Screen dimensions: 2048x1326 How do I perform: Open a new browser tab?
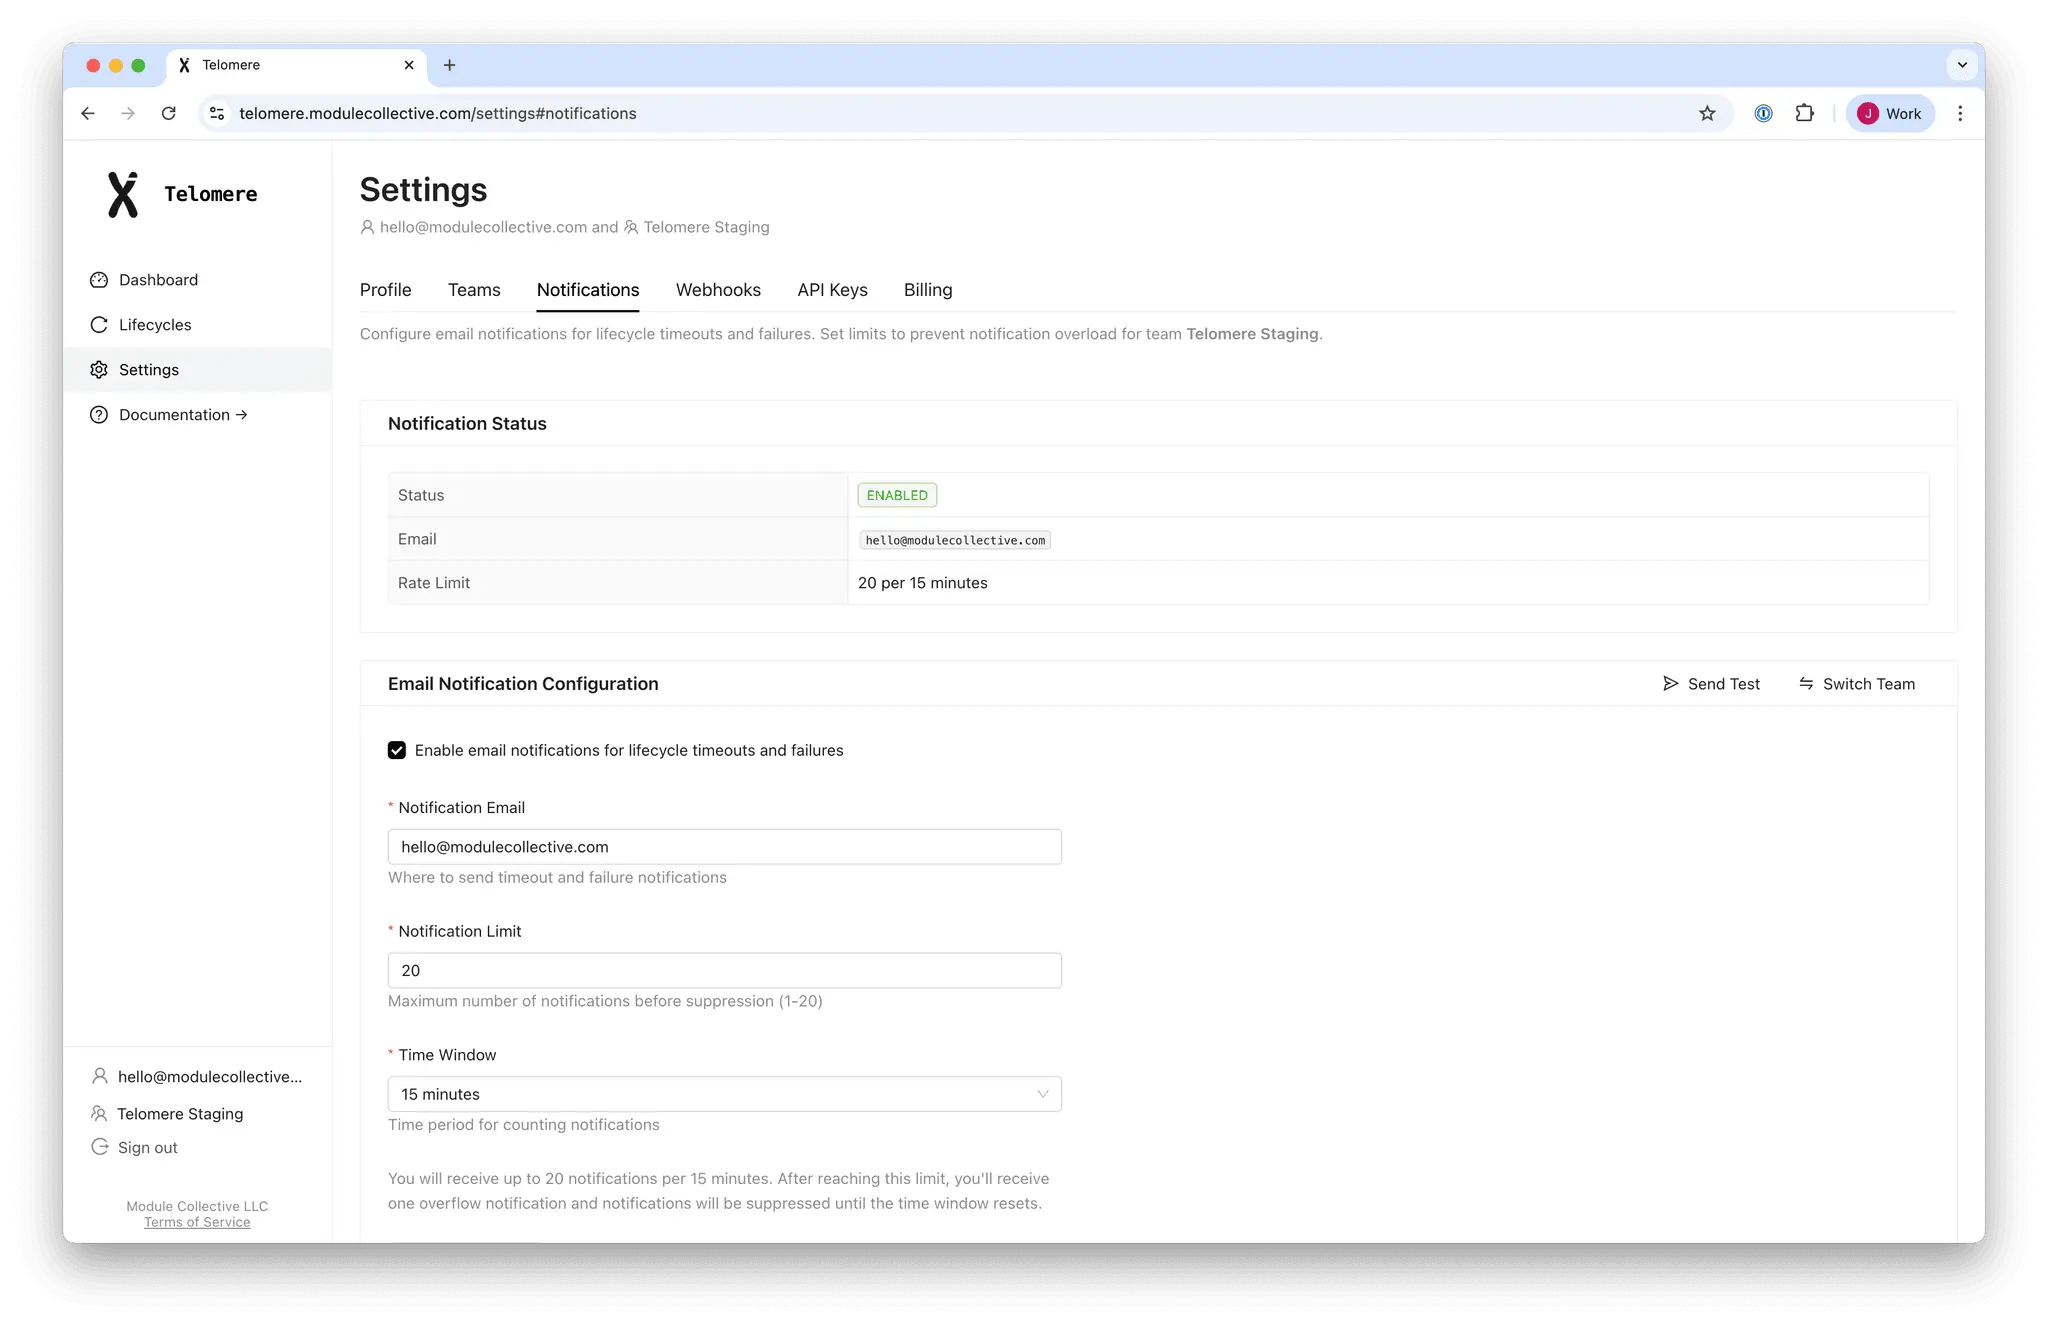pos(450,65)
